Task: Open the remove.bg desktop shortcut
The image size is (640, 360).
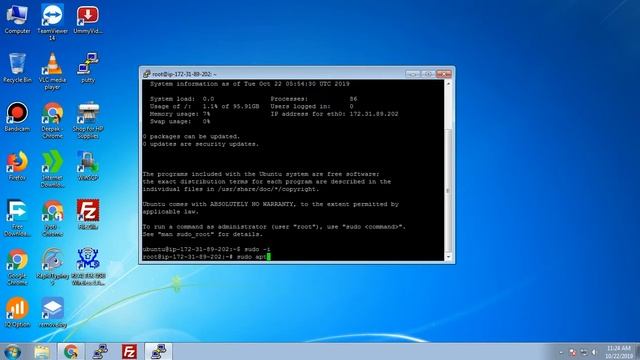Action: click(x=52, y=313)
